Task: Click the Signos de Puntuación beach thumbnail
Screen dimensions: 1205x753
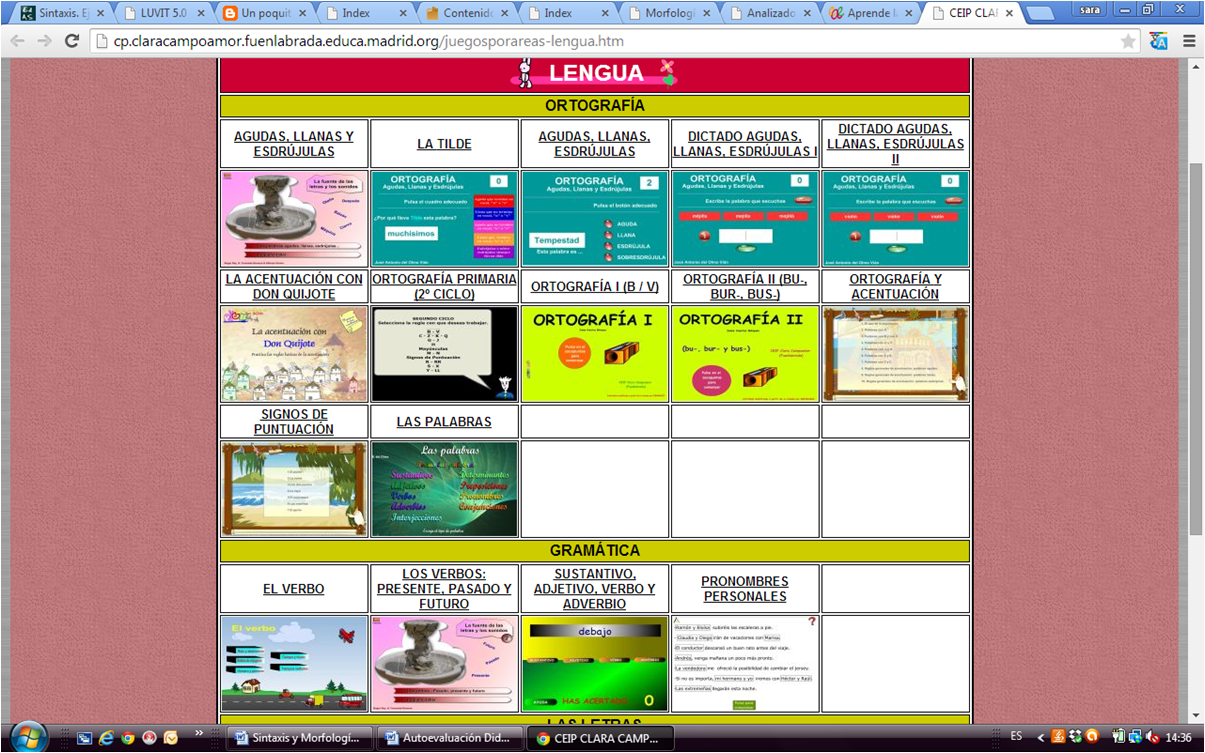Action: click(x=294, y=489)
